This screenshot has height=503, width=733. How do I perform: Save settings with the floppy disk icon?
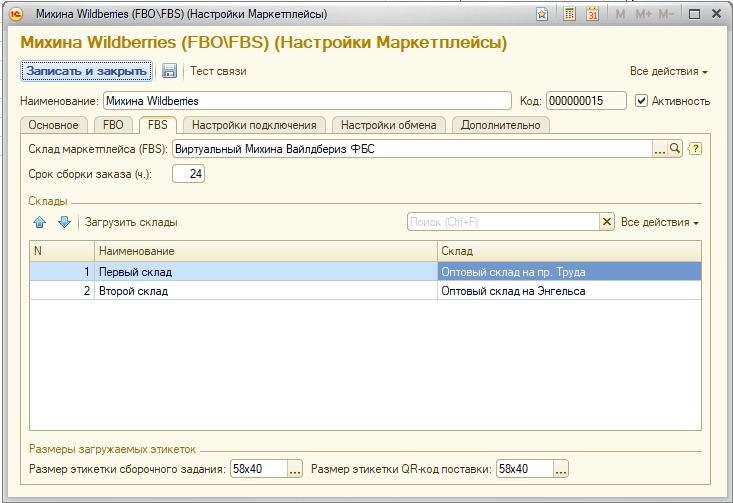click(169, 71)
